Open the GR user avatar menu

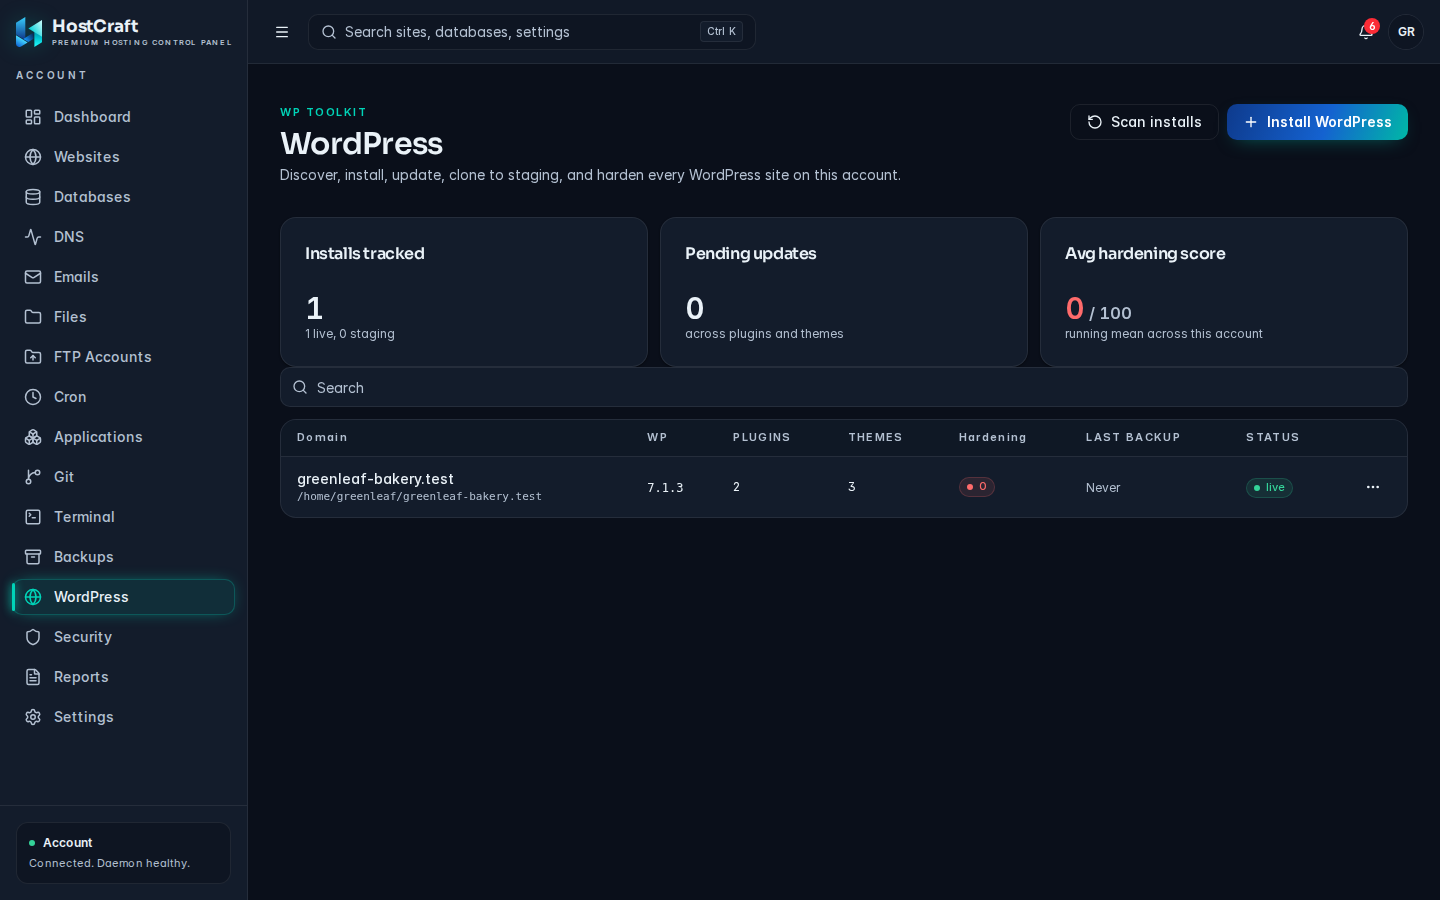1406,32
